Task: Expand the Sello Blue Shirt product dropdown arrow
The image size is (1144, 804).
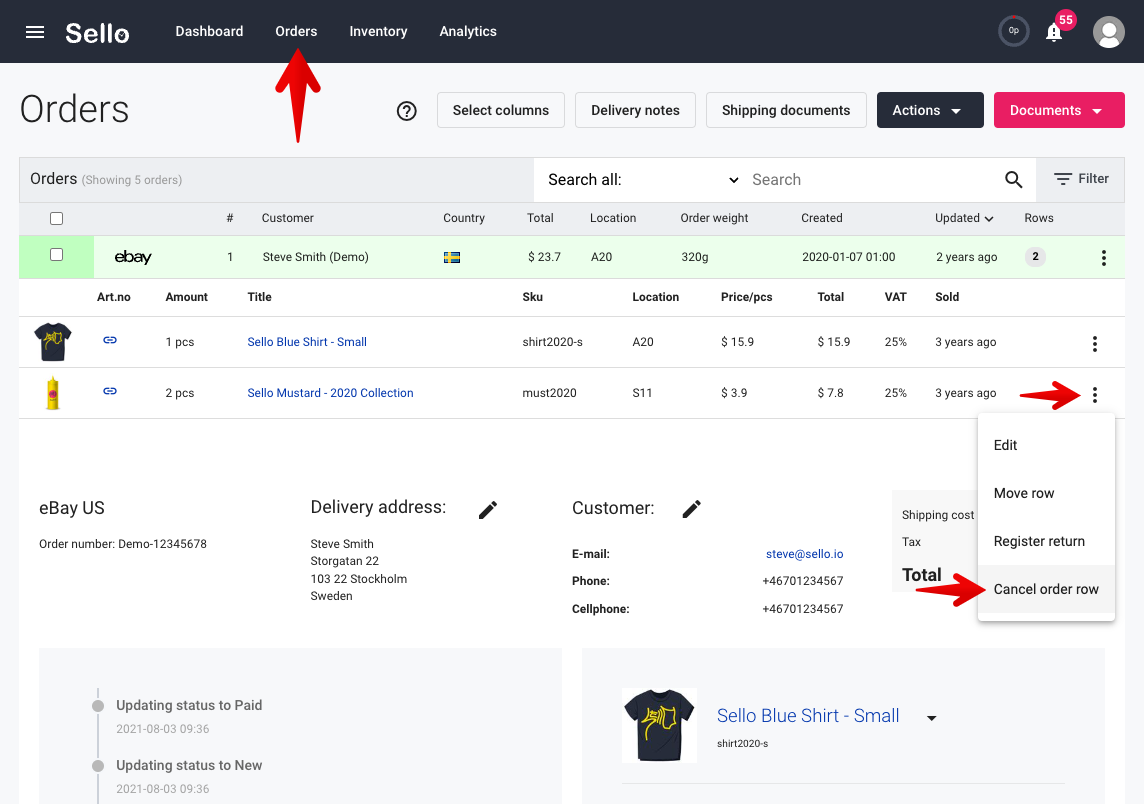Action: click(931, 718)
